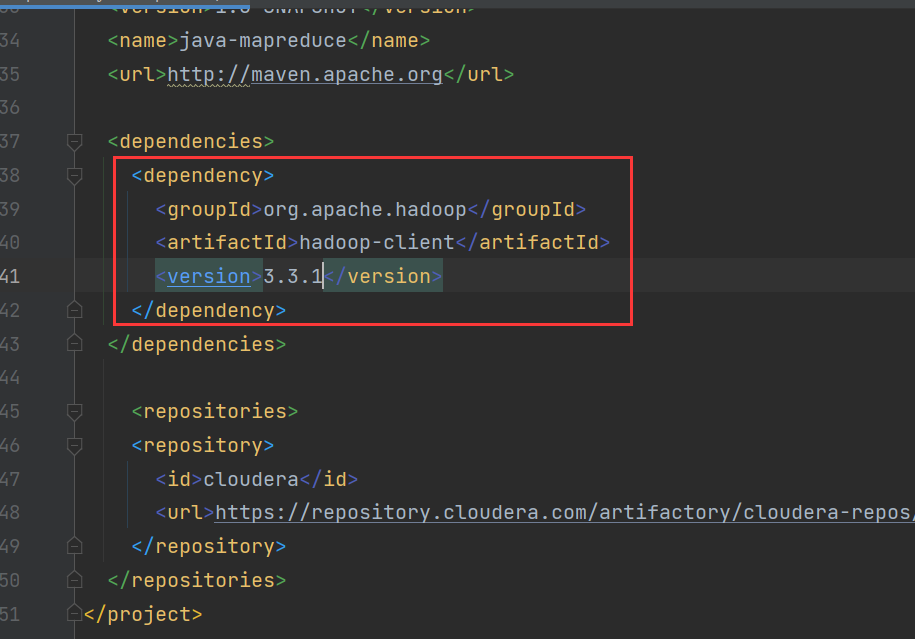Click fold end marker beside closing repositories tag
The height and width of the screenshot is (639, 915).
pyautogui.click(x=74, y=580)
